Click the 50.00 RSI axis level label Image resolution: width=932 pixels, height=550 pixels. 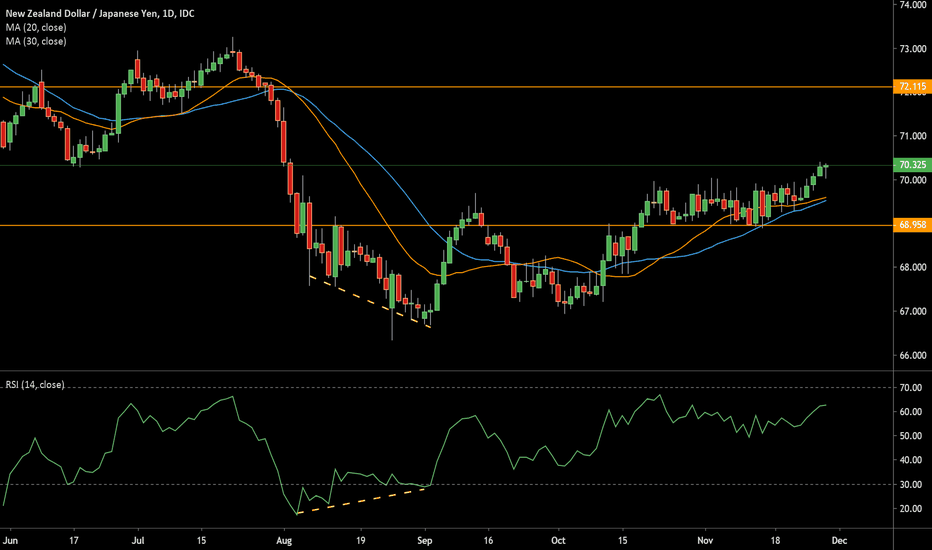tap(911, 436)
